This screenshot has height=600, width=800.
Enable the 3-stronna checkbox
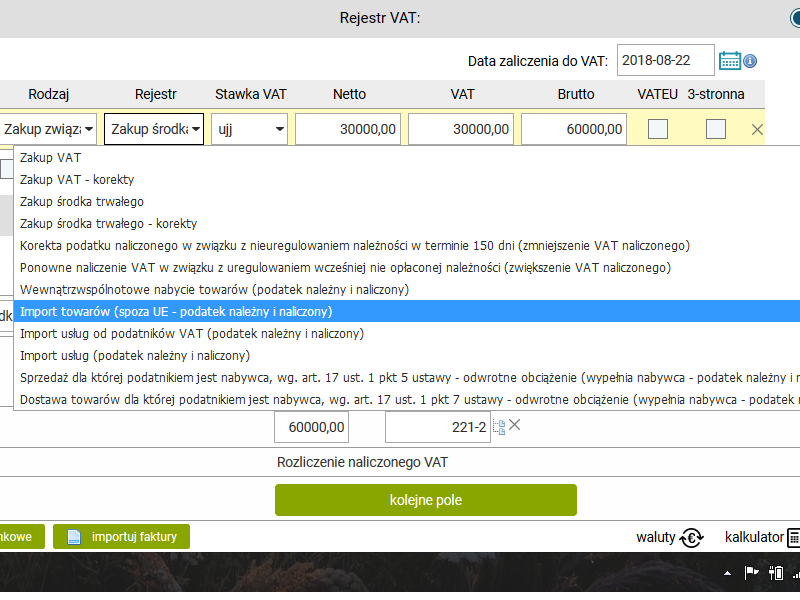tap(715, 129)
